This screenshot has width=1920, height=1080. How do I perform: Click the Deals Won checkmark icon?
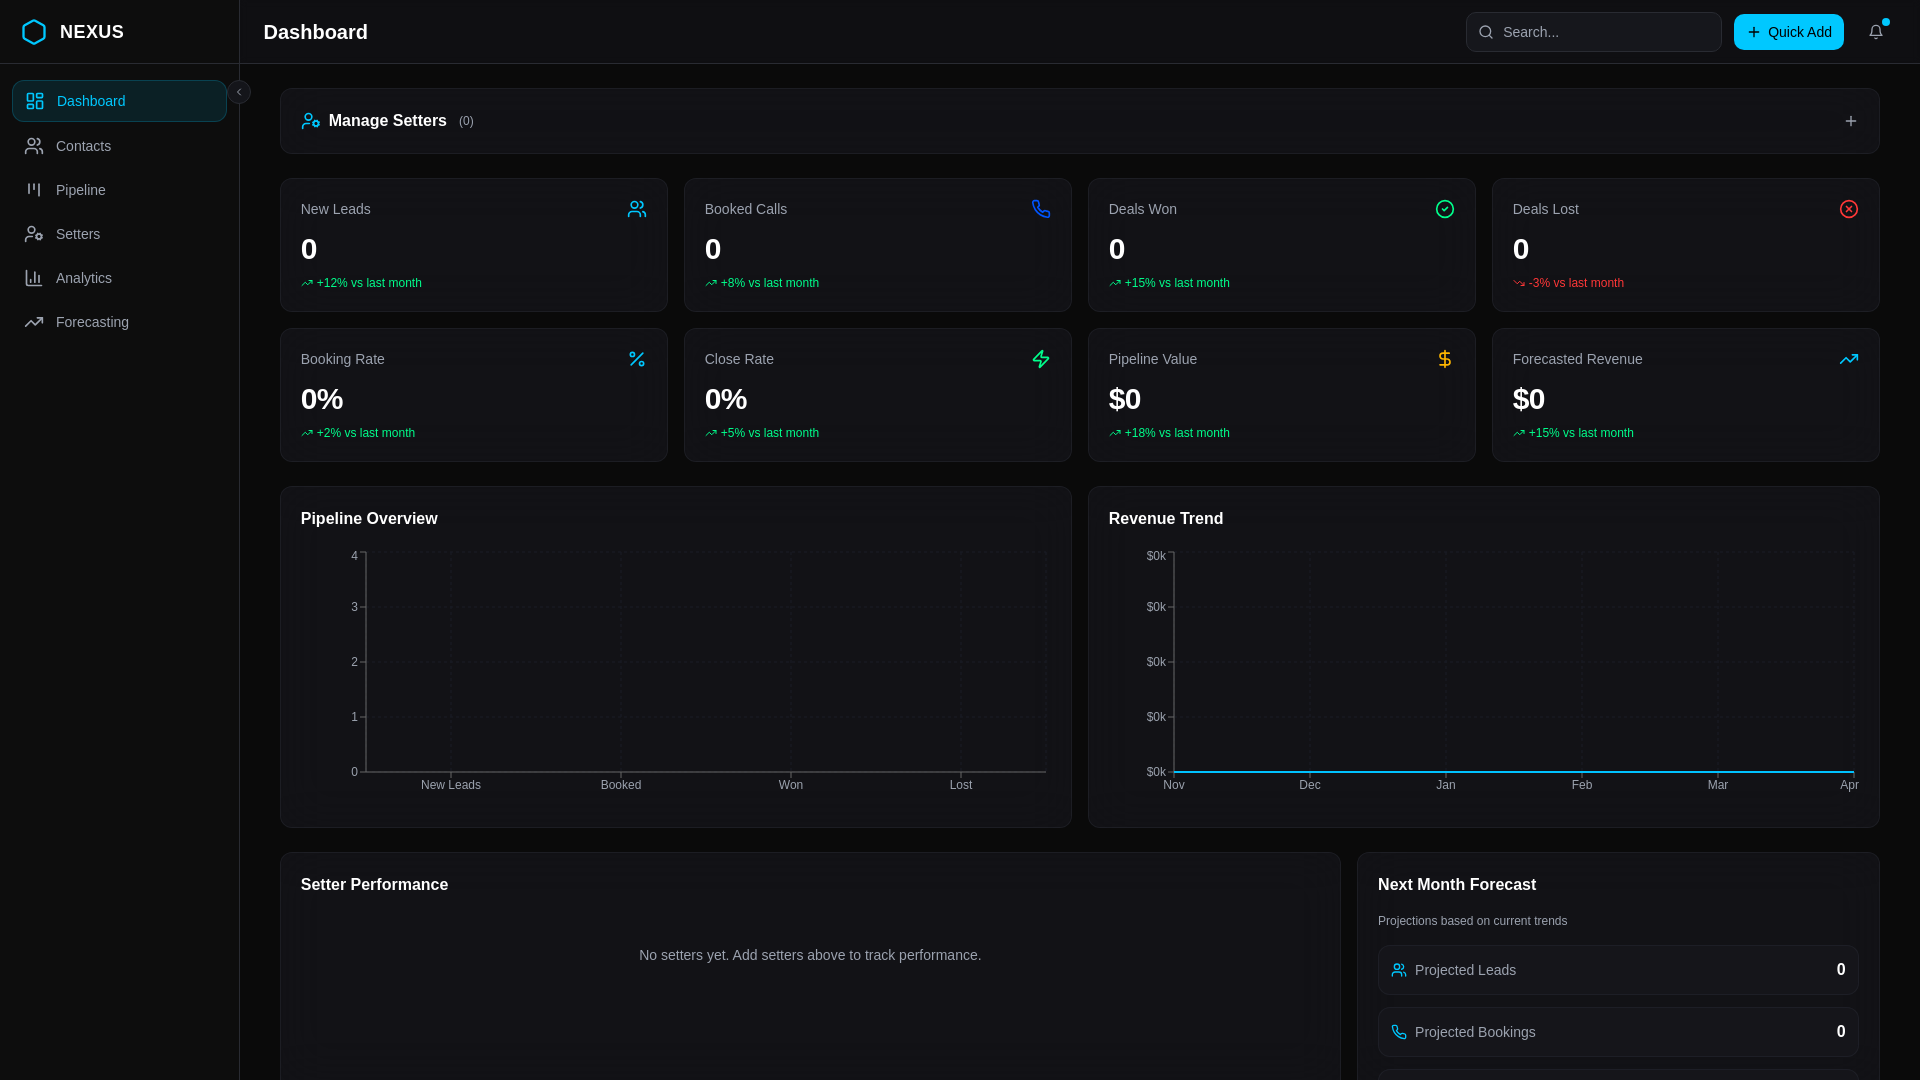(1445, 209)
